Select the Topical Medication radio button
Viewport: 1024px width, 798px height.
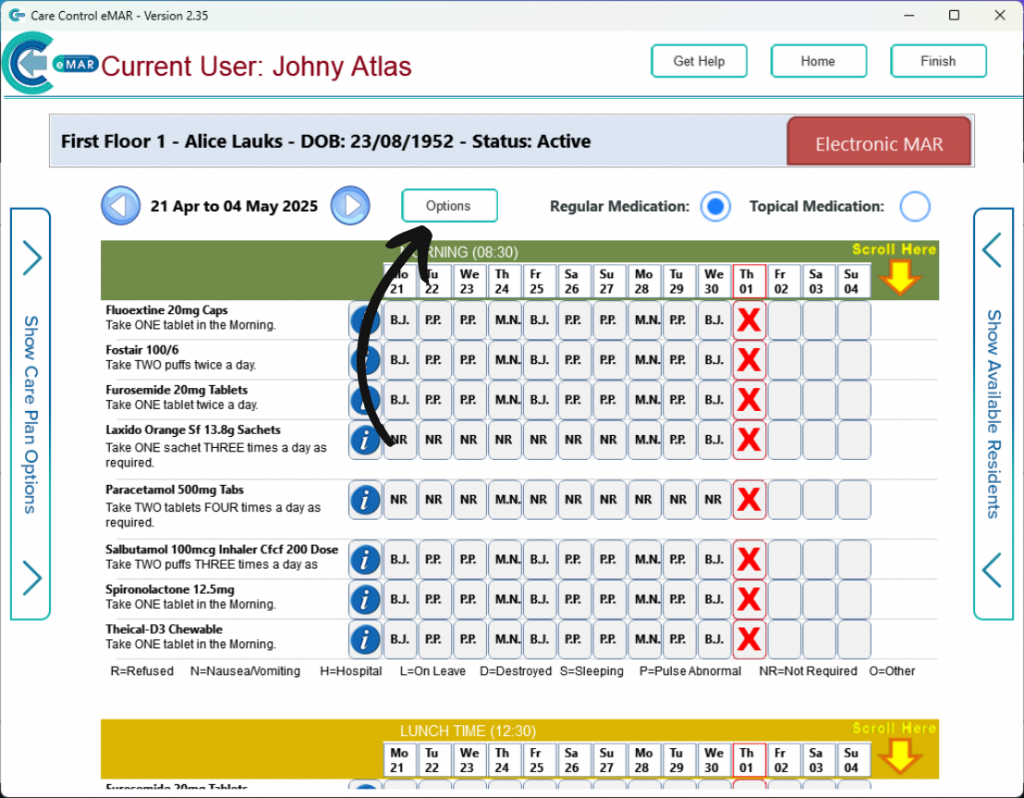pos(915,206)
